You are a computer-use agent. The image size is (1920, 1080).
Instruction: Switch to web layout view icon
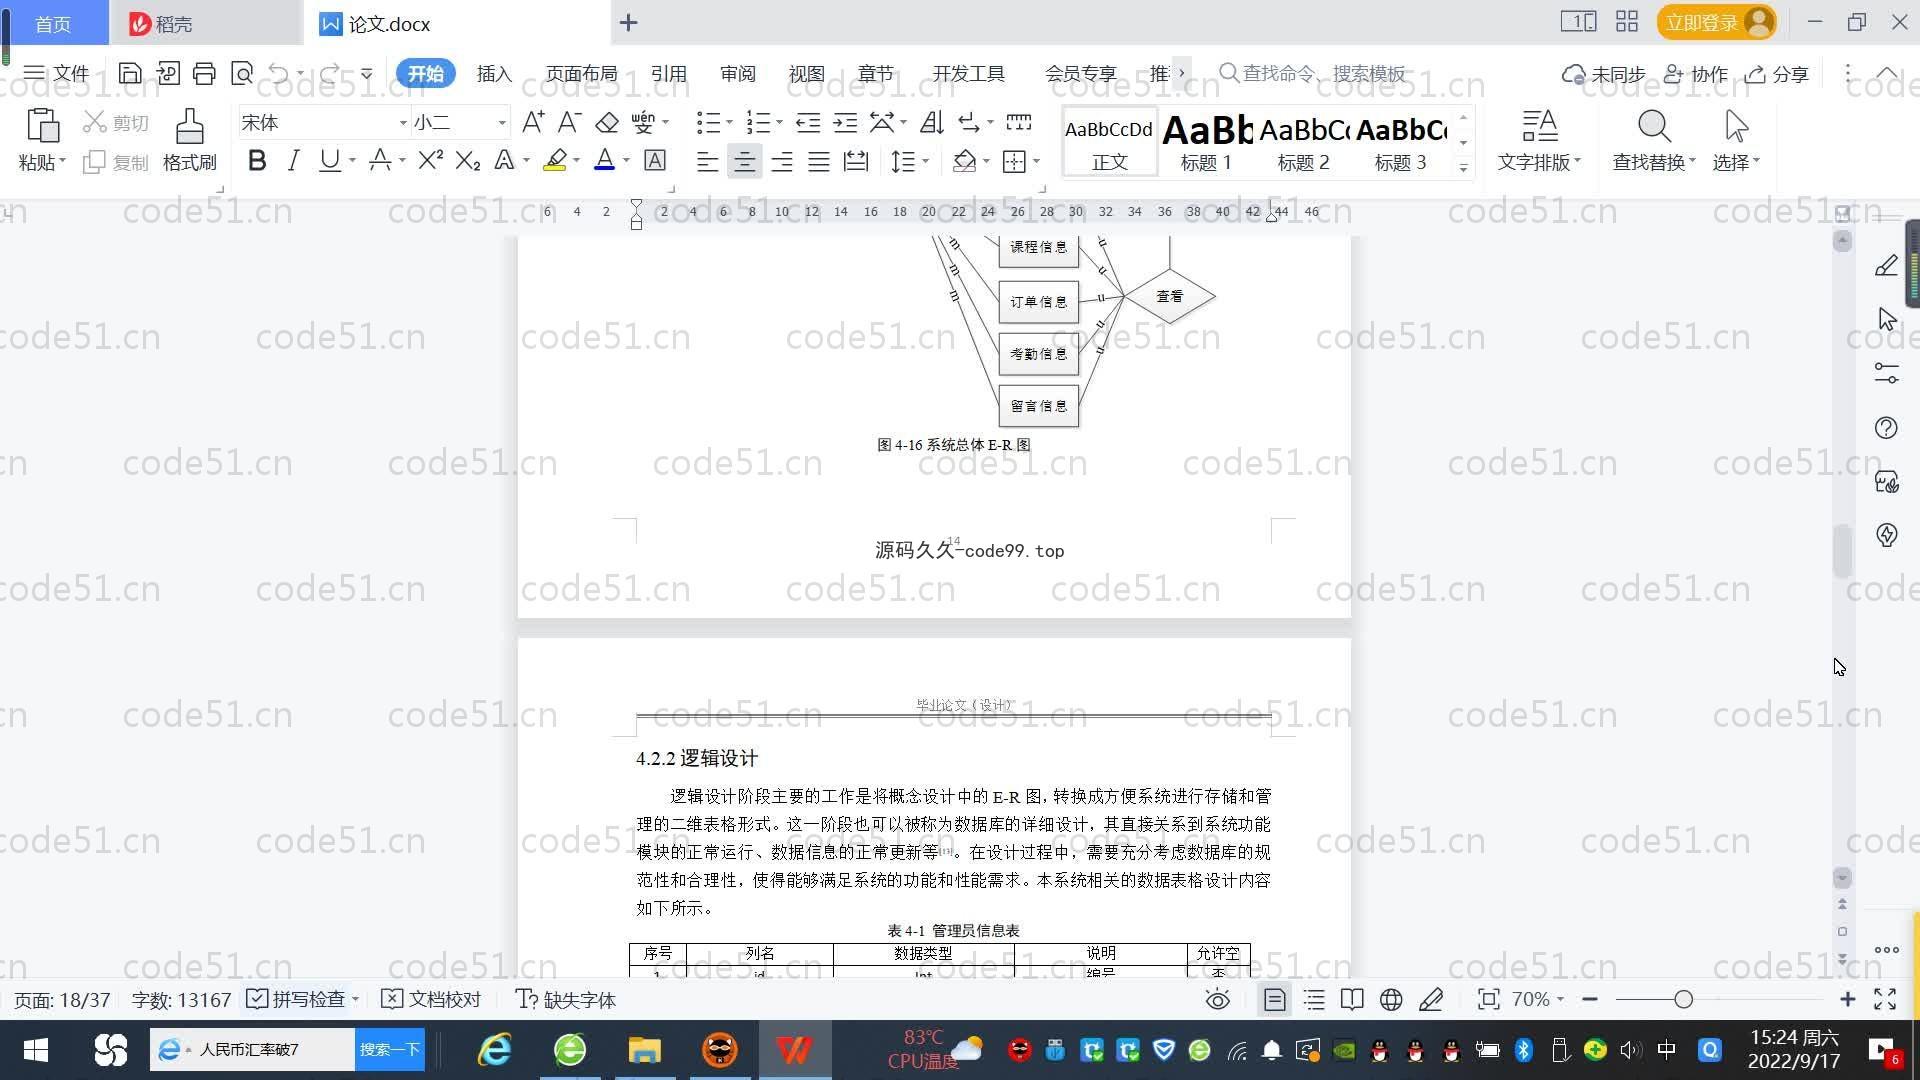pos(1391,1000)
